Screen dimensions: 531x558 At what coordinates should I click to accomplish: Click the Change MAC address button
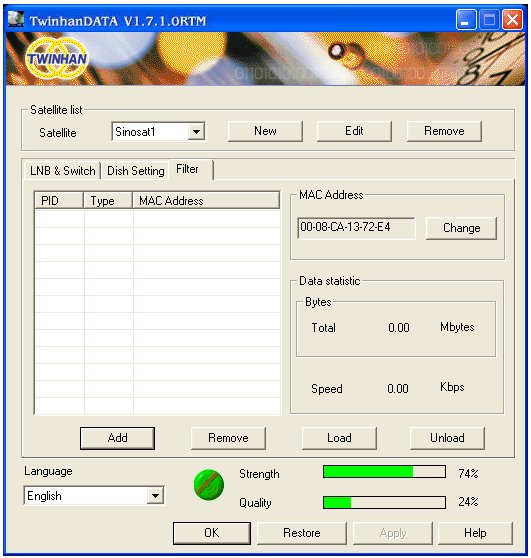pyautogui.click(x=461, y=228)
